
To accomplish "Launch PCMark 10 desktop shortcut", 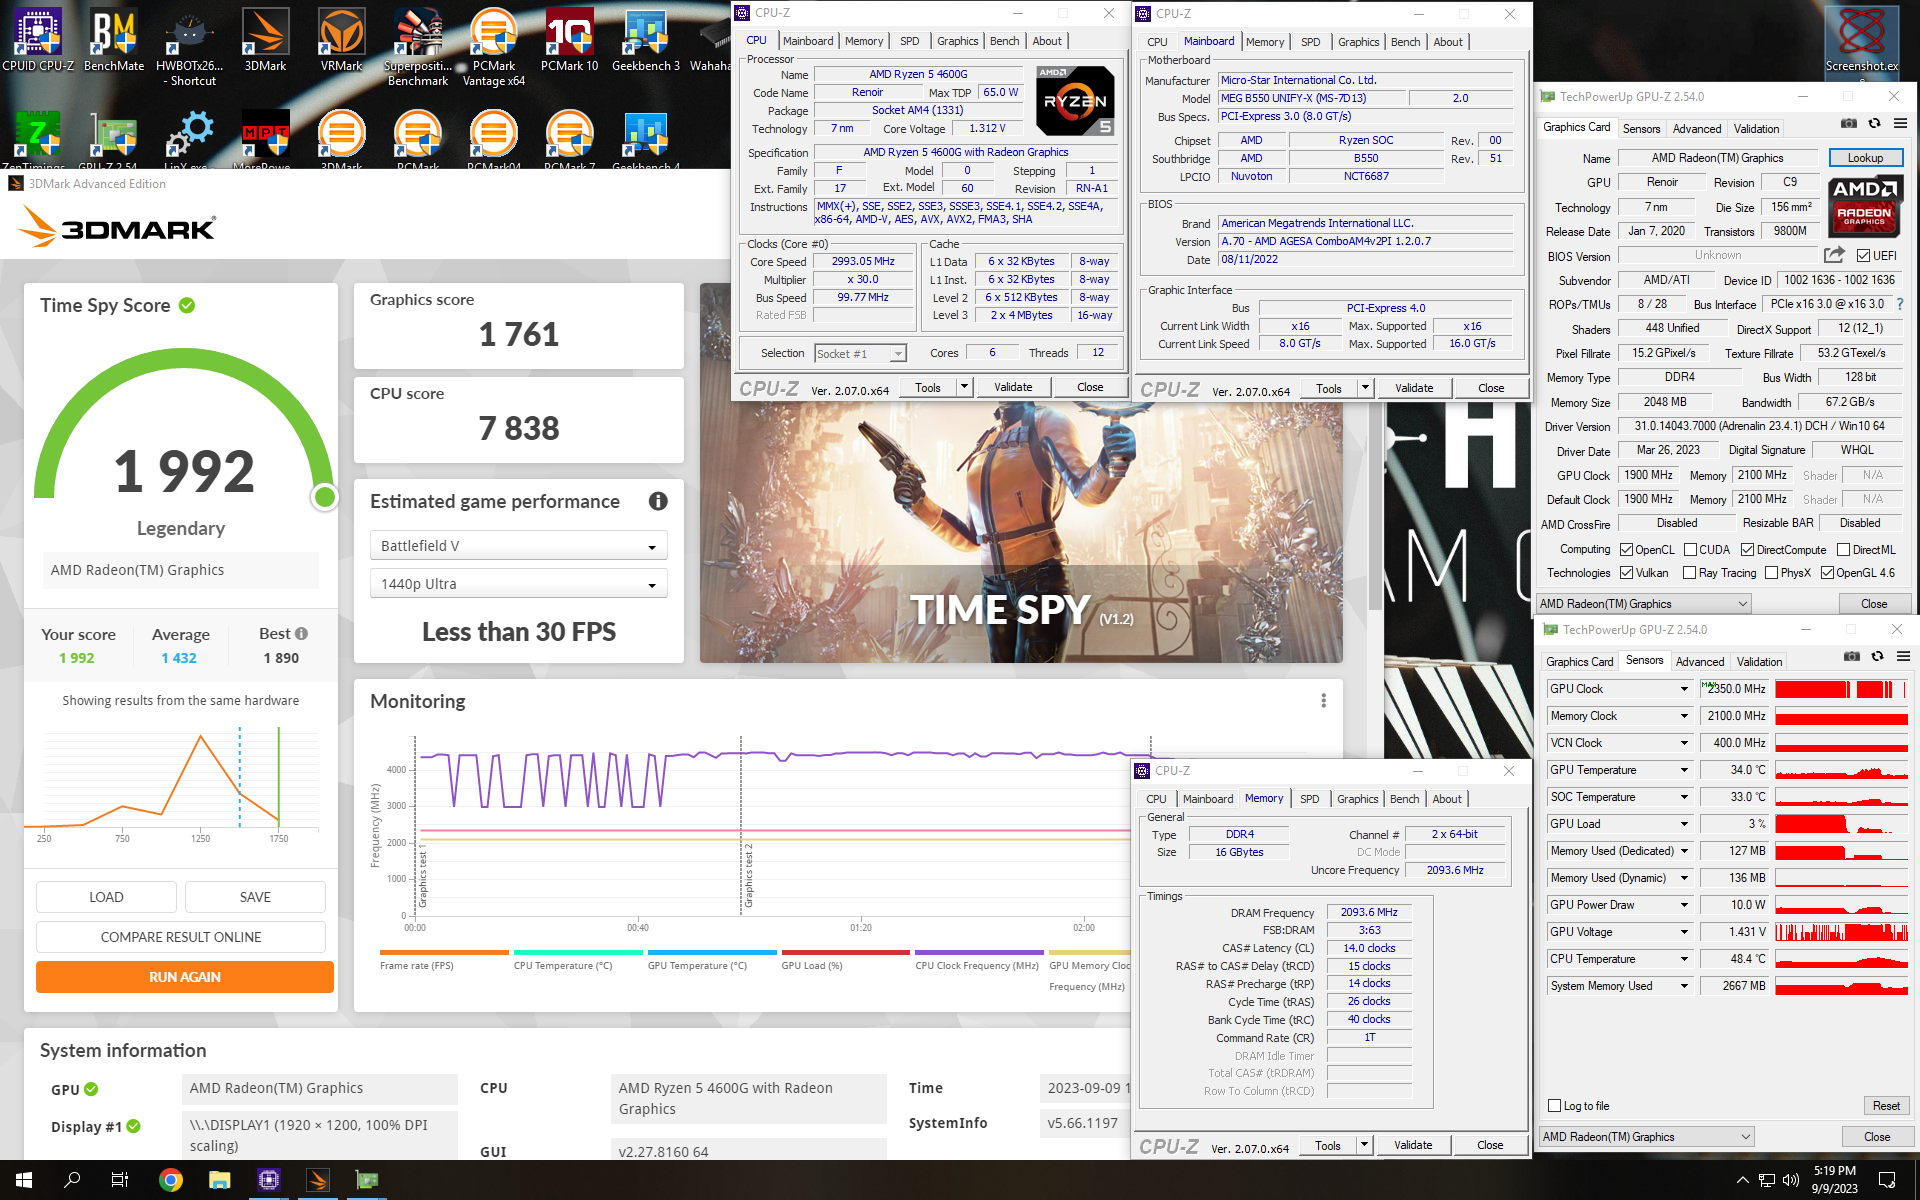I will 570,40.
